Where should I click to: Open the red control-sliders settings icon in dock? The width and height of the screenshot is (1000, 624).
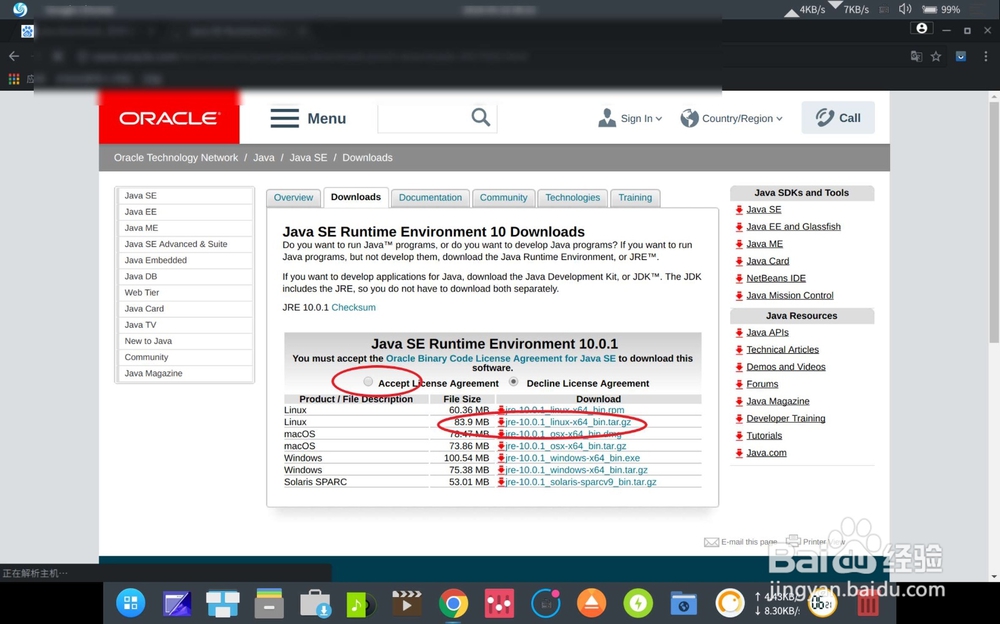click(x=499, y=603)
